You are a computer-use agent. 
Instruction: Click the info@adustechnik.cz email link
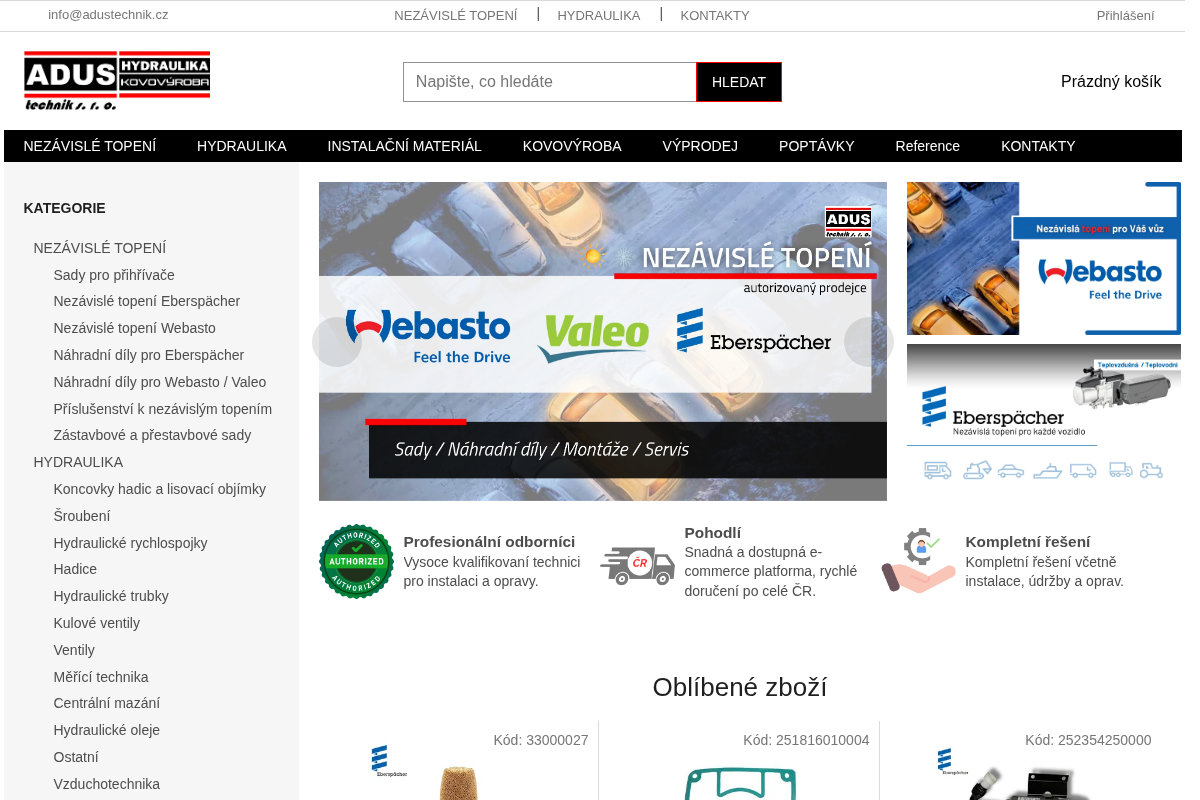coord(108,15)
